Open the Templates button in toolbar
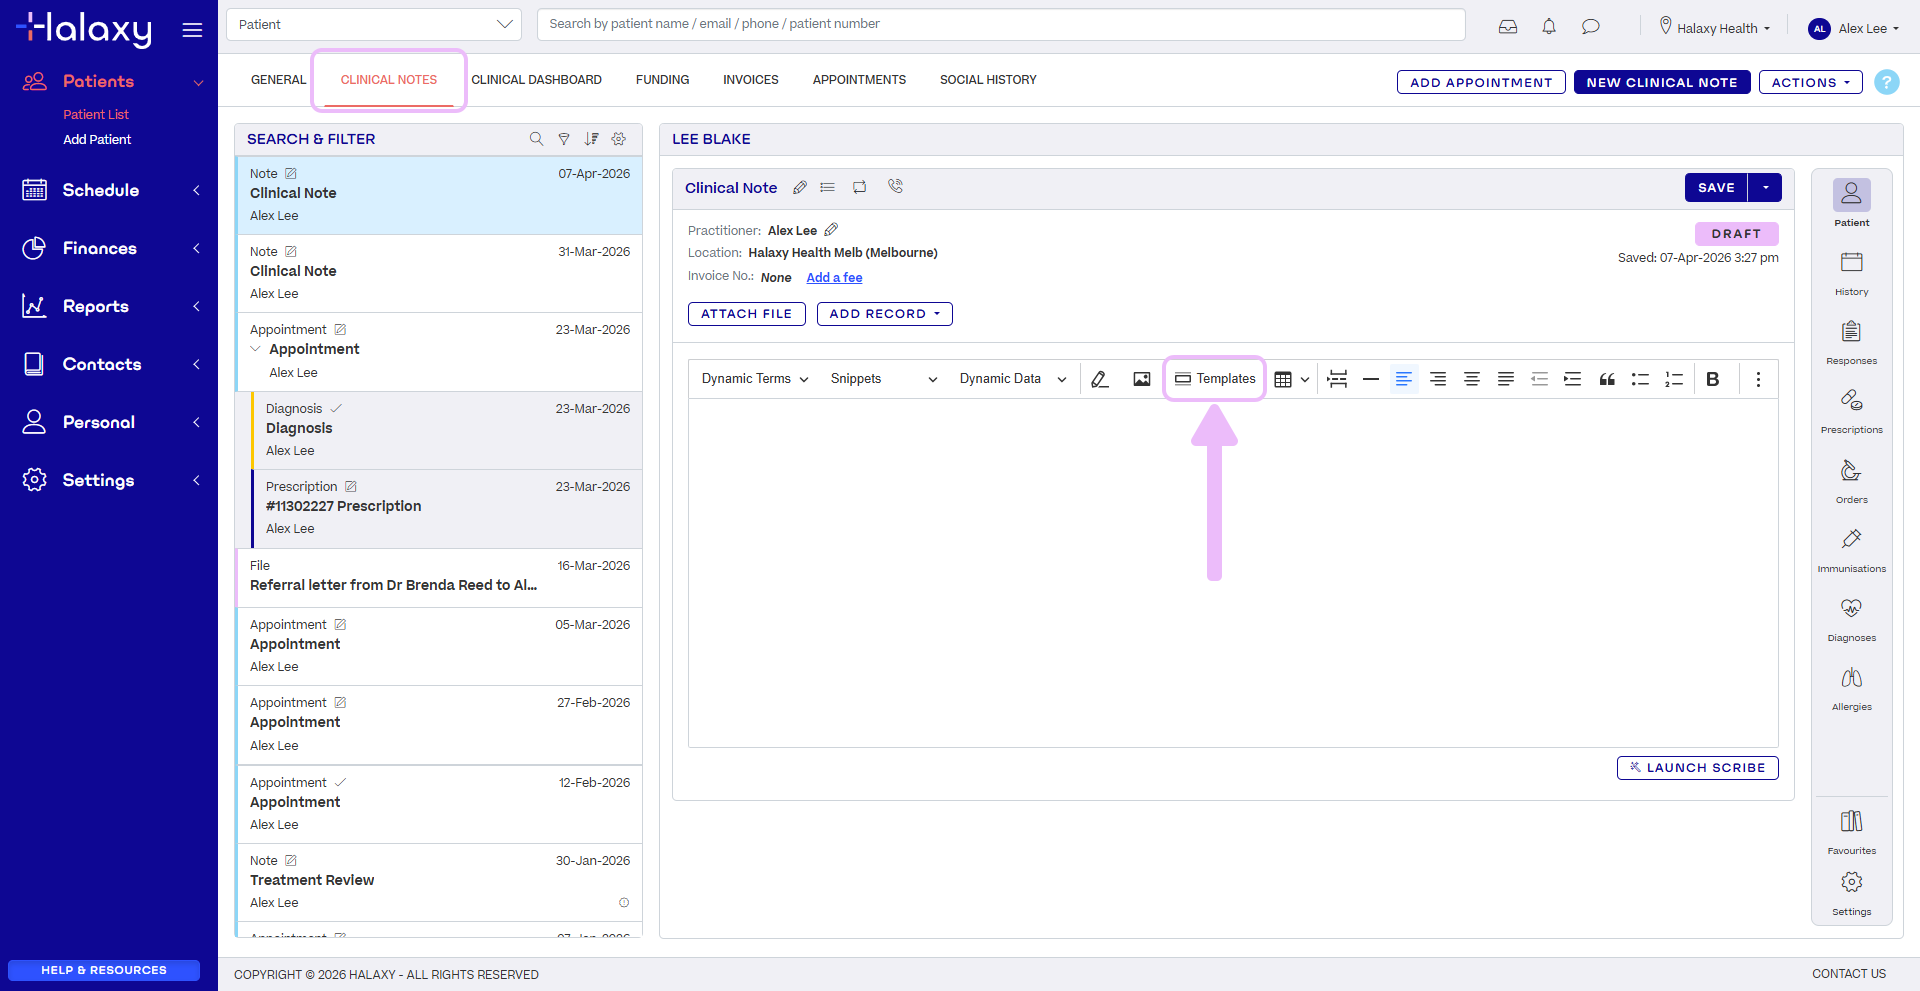Viewport: 1920px width, 991px height. 1215,379
